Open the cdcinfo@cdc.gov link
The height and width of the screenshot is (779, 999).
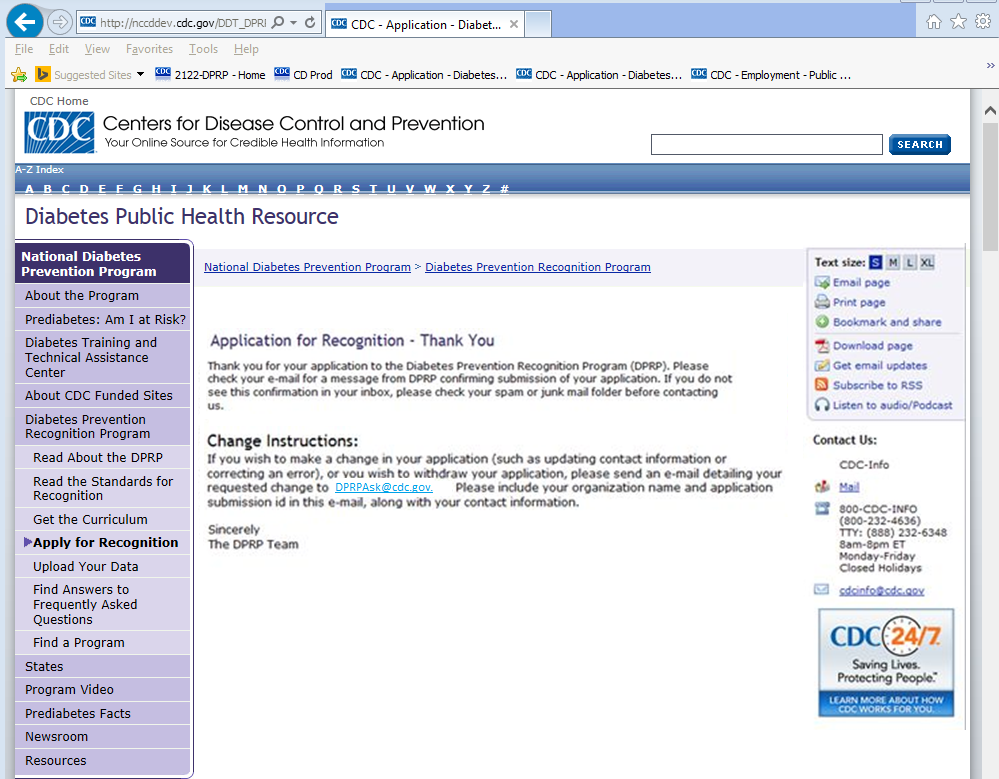881,590
